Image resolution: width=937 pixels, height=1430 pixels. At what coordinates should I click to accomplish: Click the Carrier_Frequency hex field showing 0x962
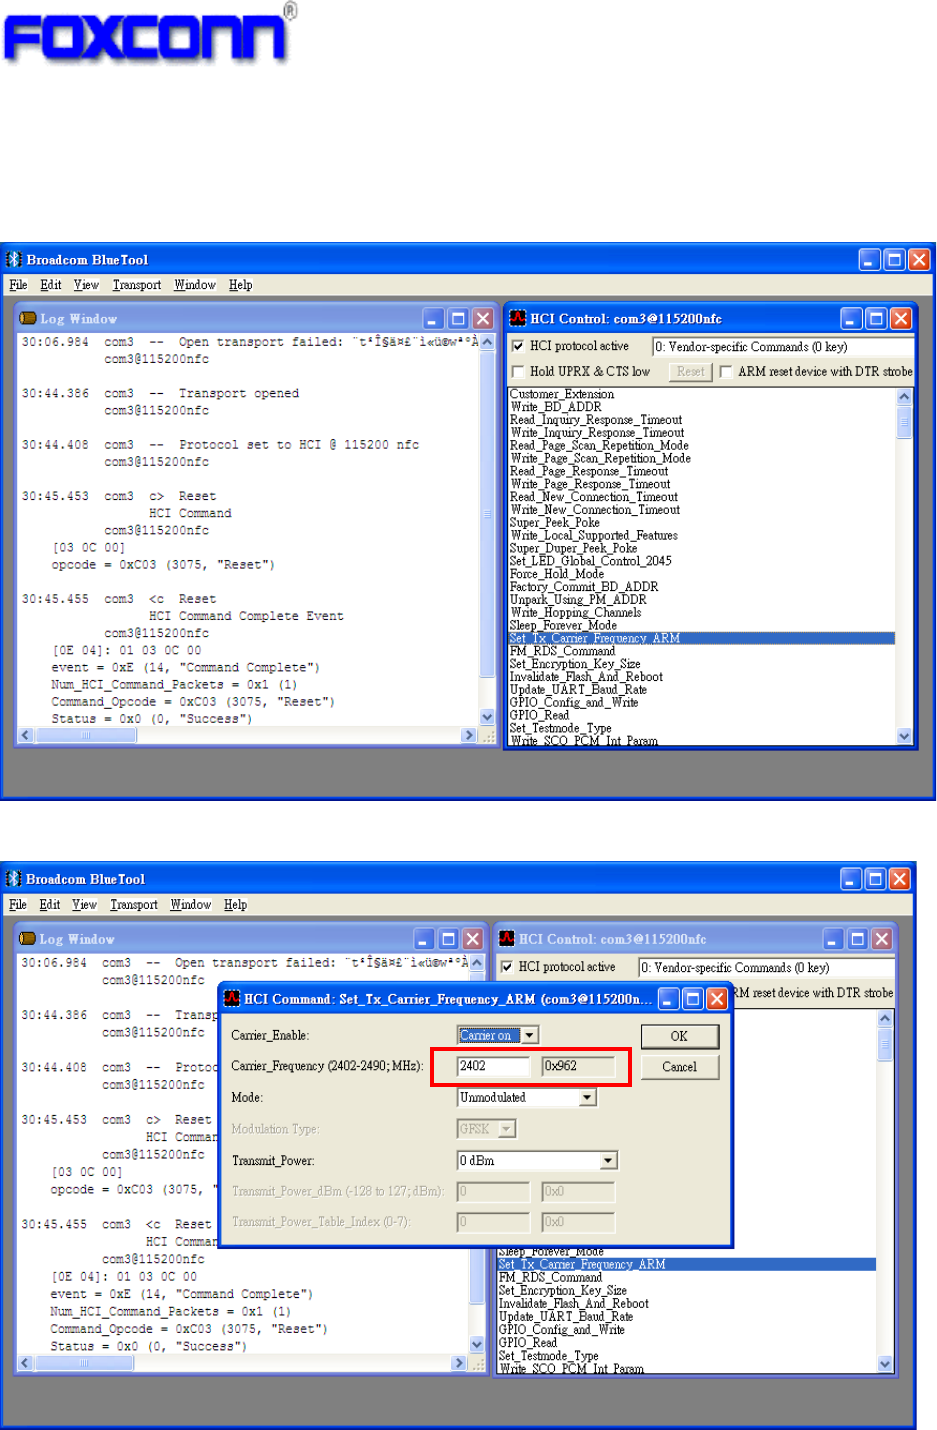coord(578,1066)
